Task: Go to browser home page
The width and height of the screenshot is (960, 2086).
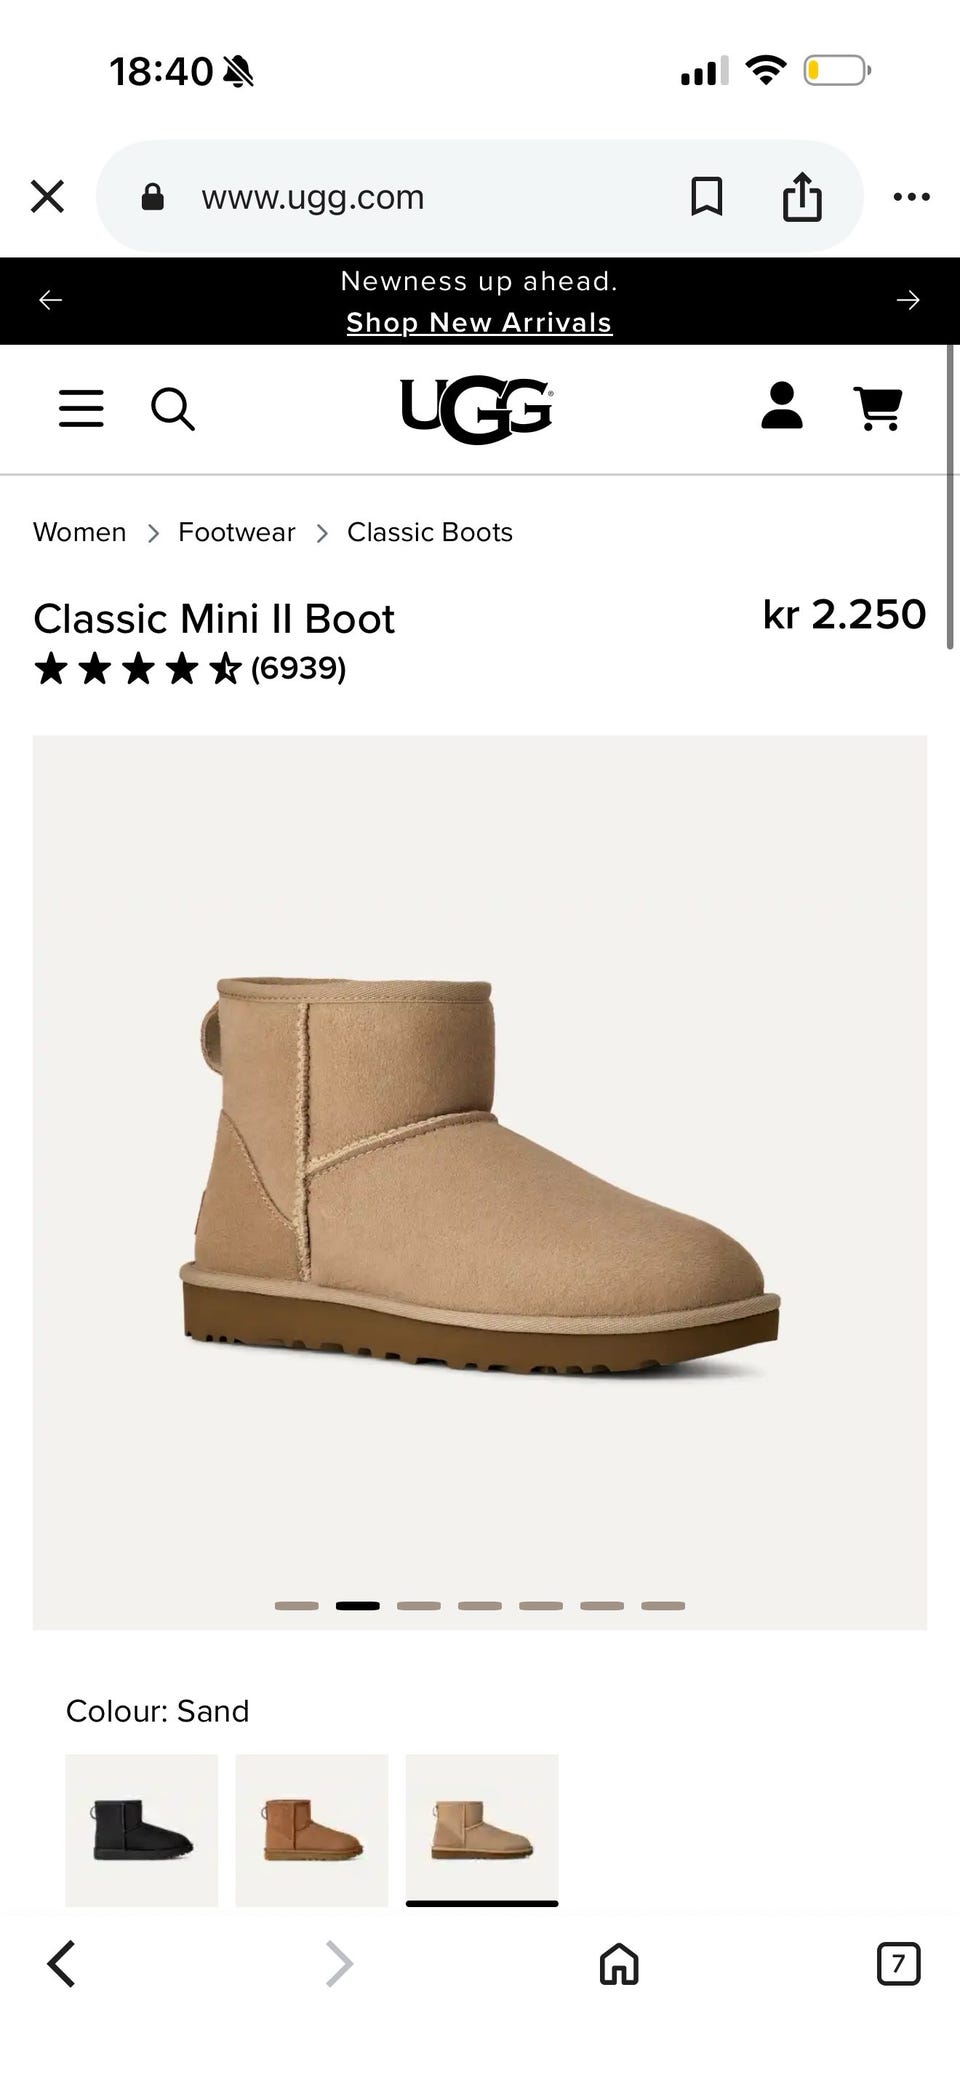Action: click(619, 1964)
